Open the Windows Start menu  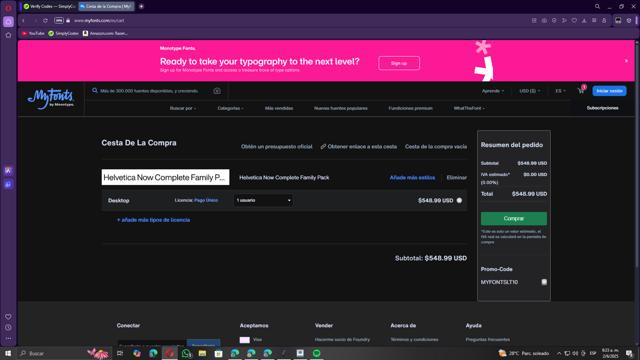[8, 353]
